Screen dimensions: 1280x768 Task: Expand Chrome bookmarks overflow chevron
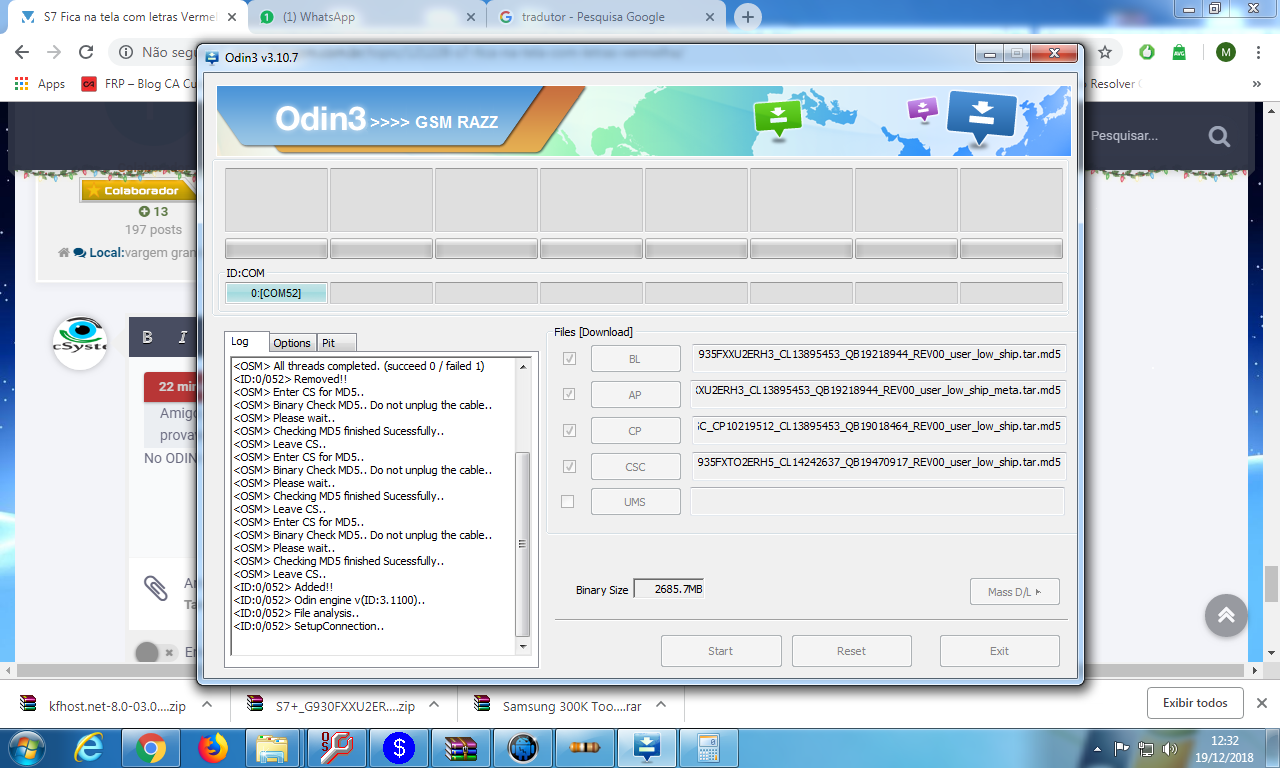coord(1257,84)
